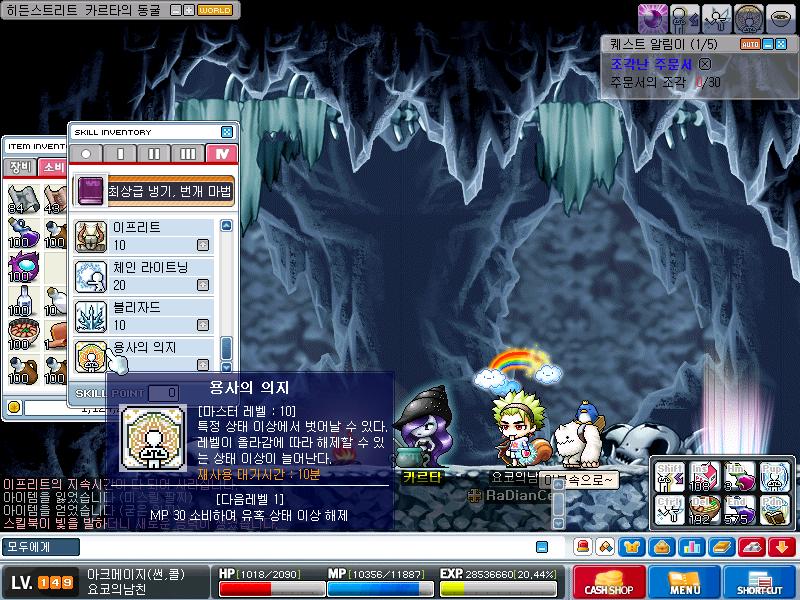Open the skill book icon button
This screenshot has height=600, width=800.
(x=722, y=547)
